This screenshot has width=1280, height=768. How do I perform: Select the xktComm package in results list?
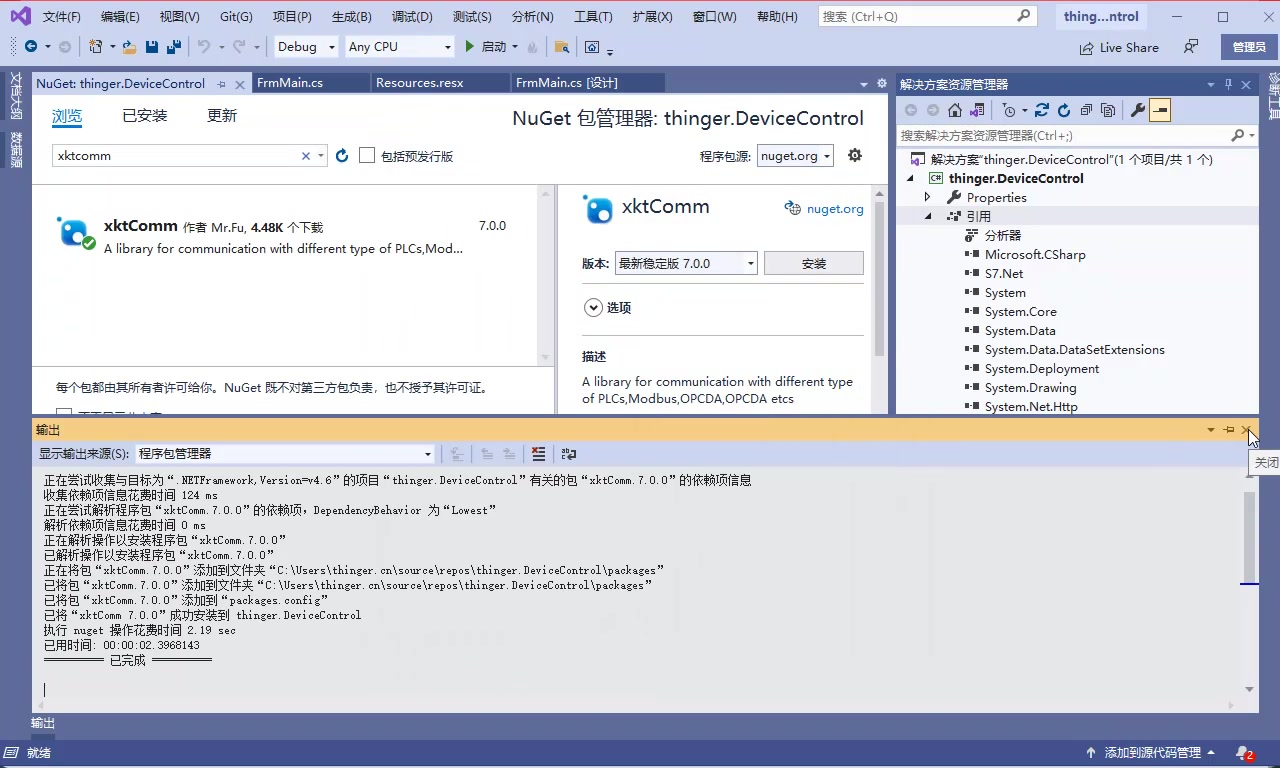pyautogui.click(x=285, y=236)
